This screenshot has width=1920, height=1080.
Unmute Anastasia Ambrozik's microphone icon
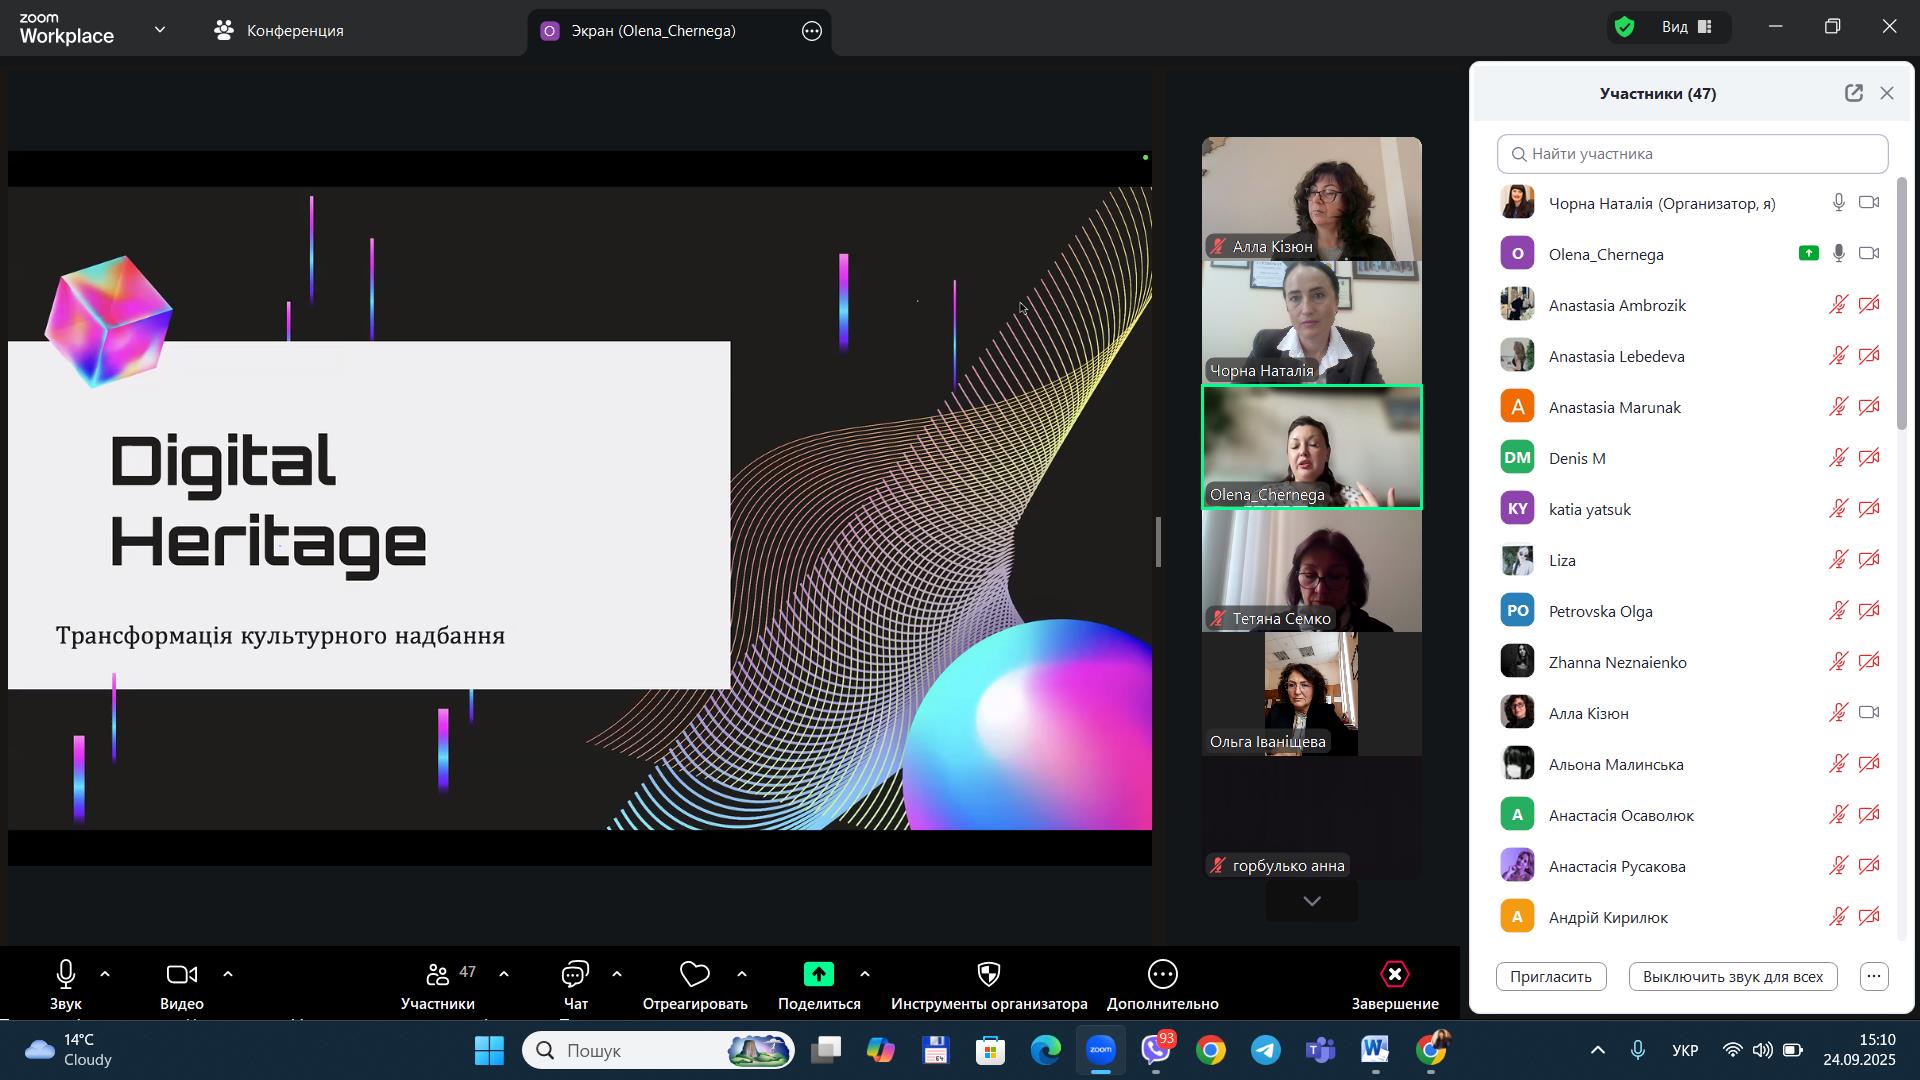click(1838, 305)
